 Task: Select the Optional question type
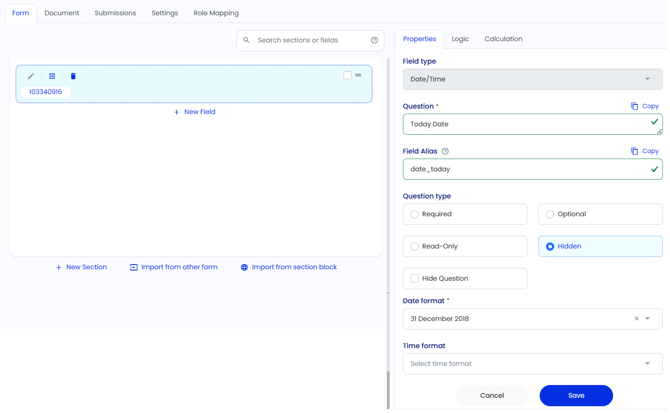[x=600, y=214]
